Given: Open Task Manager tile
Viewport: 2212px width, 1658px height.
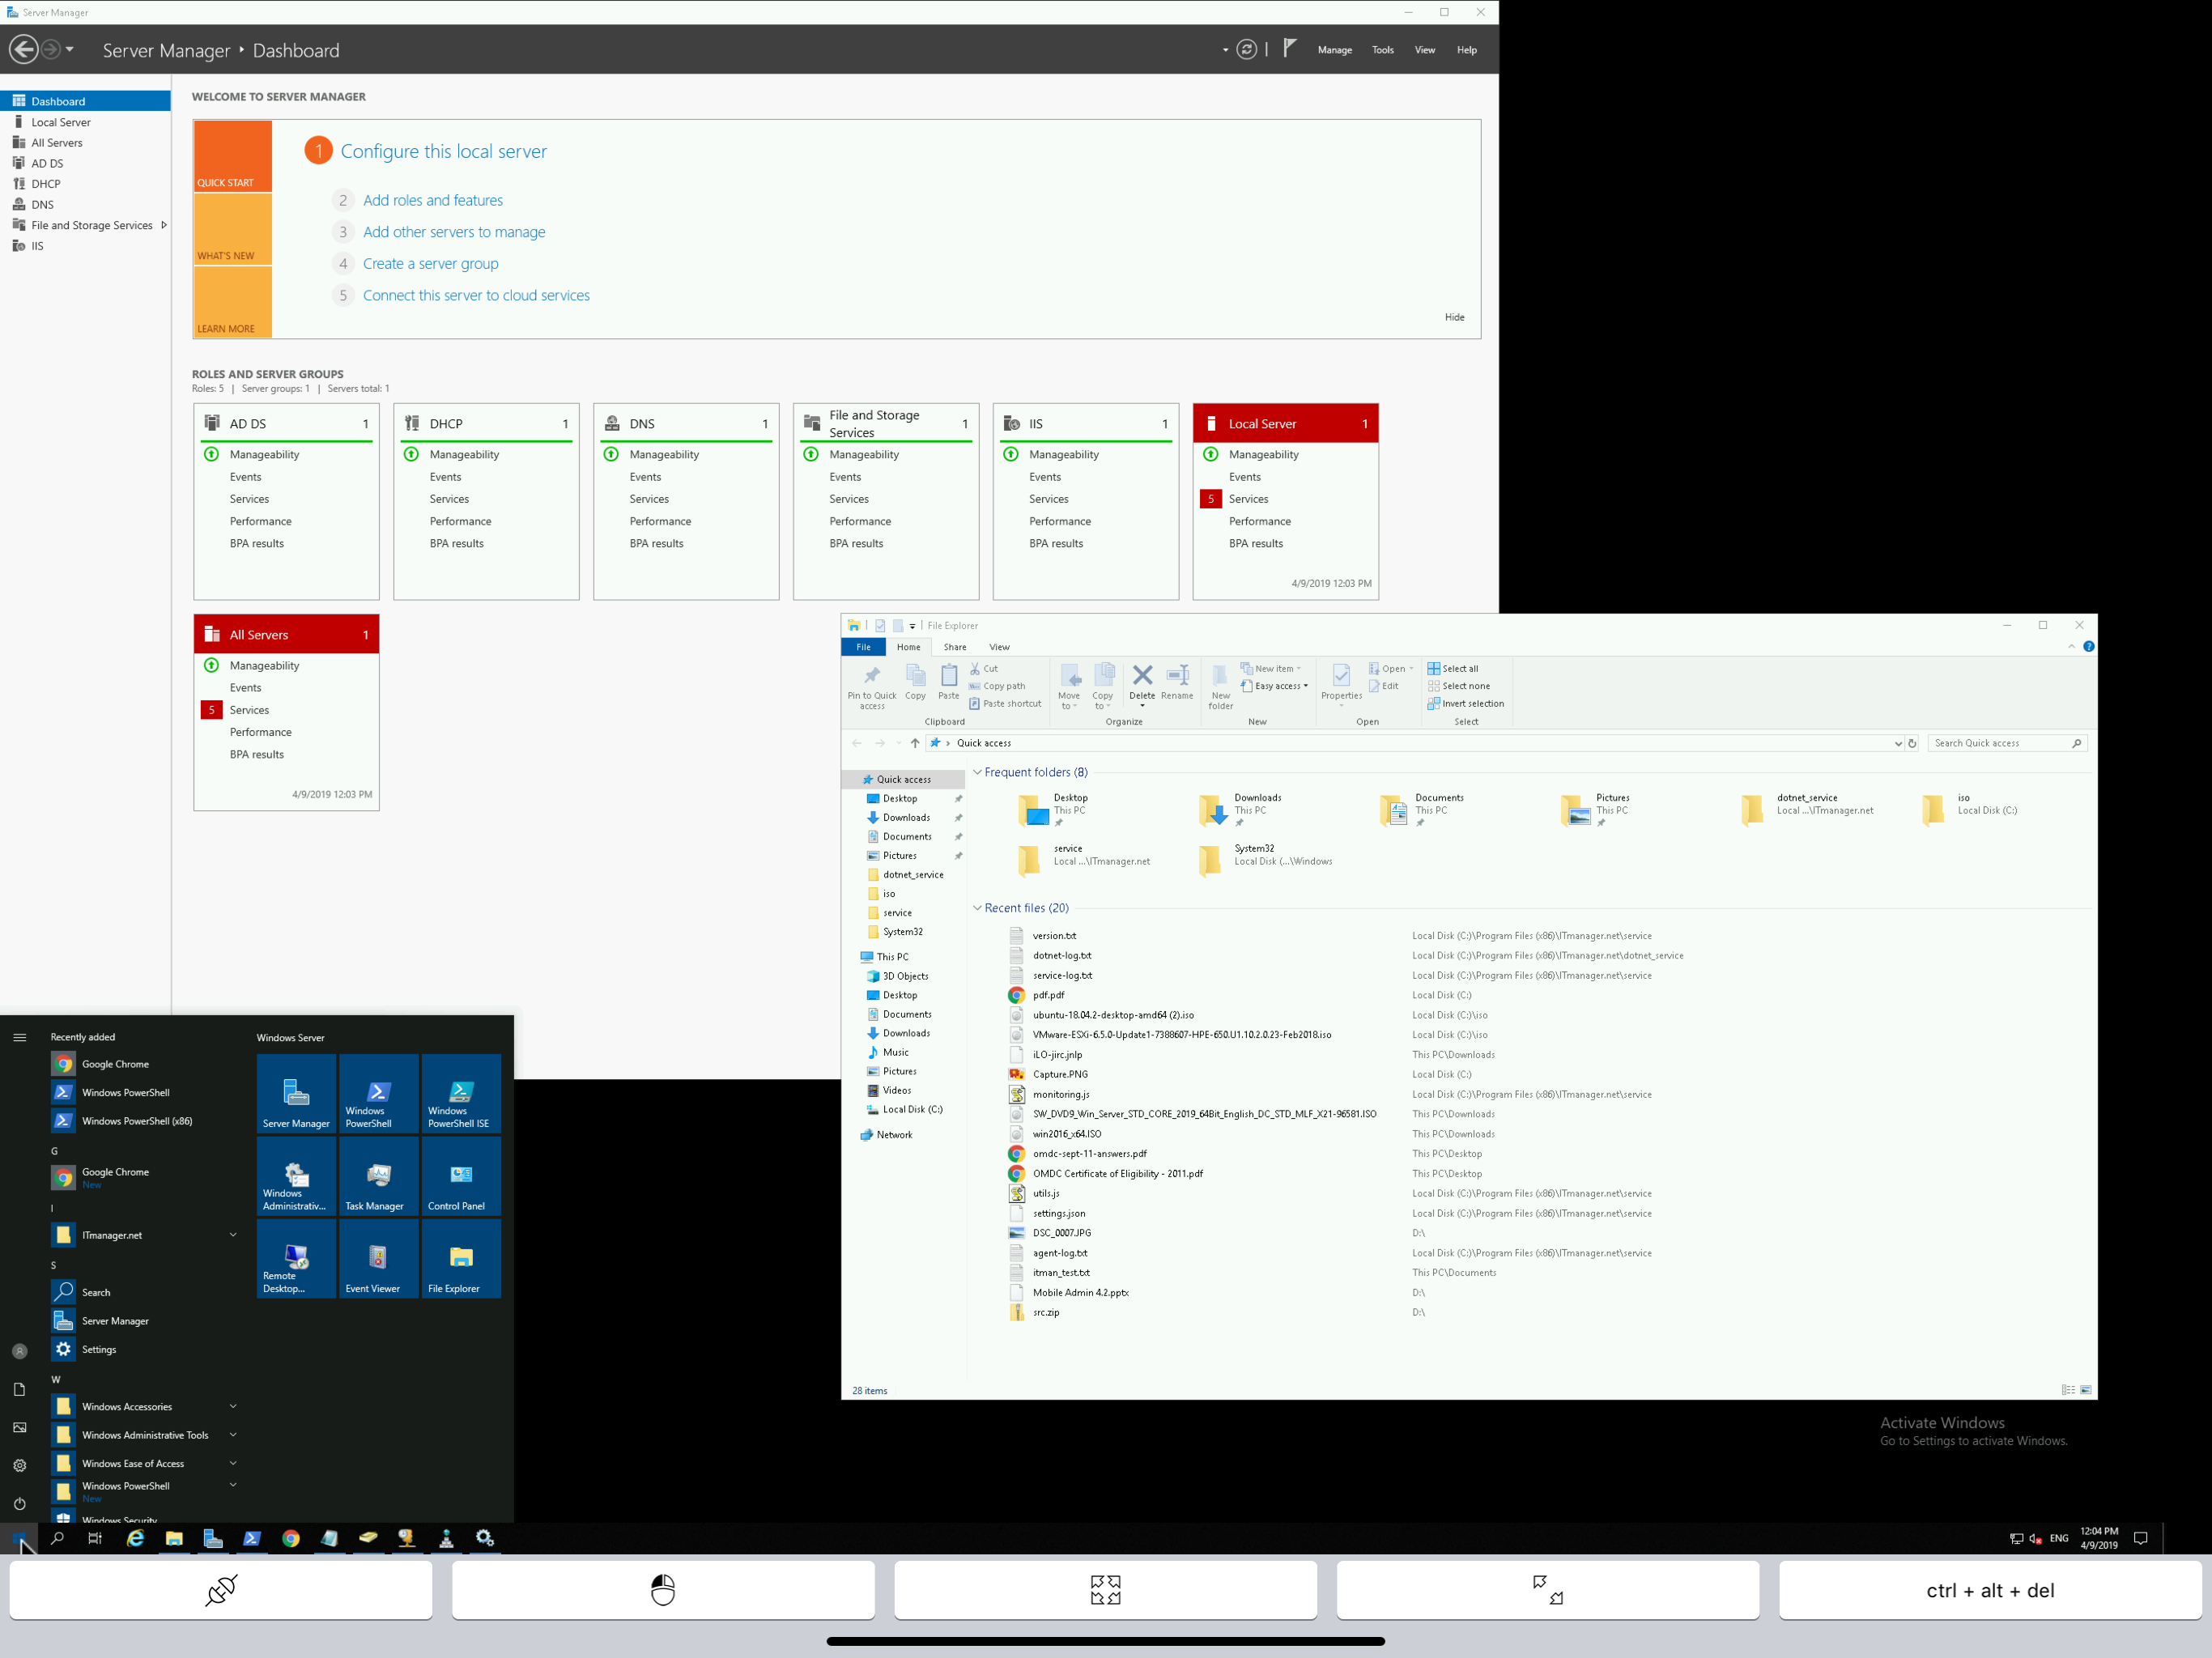Looking at the screenshot, I should click(379, 1176).
